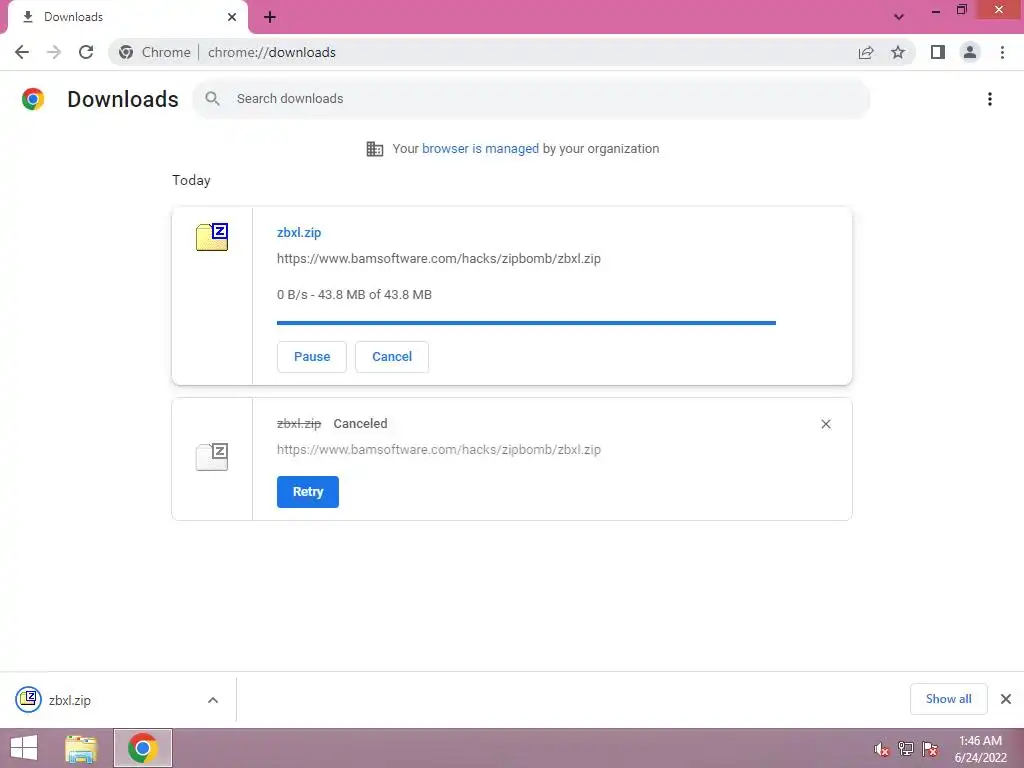Bookmark this tab with the star

pyautogui.click(x=898, y=52)
